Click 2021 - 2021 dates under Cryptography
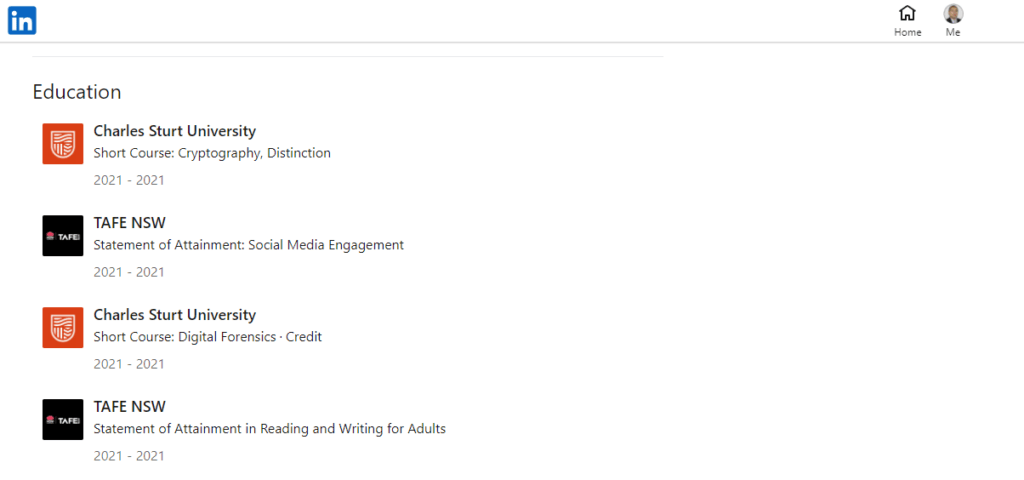1024x480 pixels. (129, 181)
